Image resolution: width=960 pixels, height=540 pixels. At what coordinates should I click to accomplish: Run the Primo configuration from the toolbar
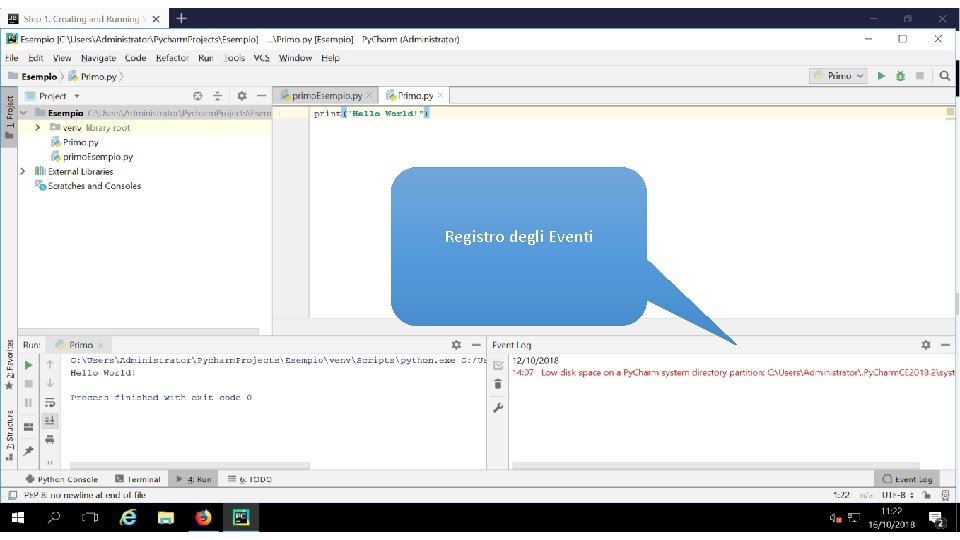pos(881,76)
